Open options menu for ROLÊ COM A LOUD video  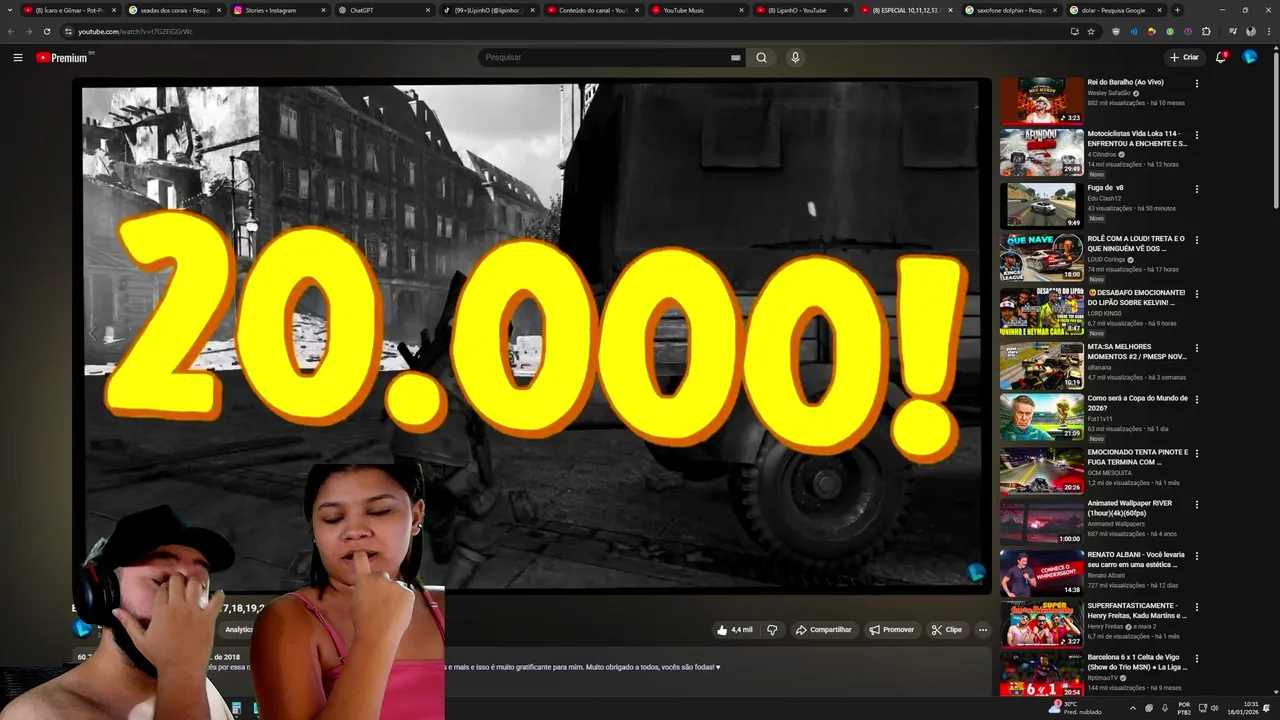click(1197, 240)
